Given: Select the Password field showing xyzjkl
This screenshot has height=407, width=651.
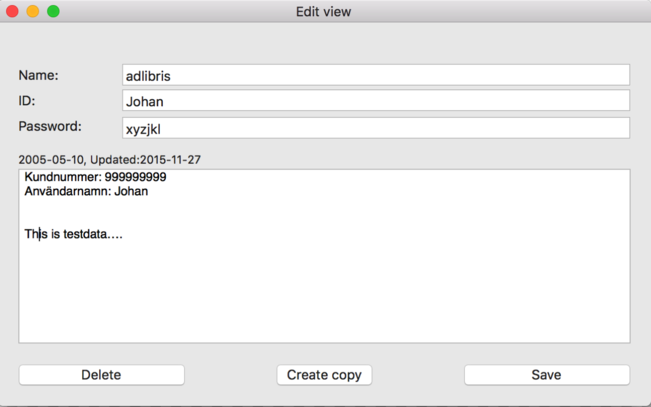Looking at the screenshot, I should (375, 127).
